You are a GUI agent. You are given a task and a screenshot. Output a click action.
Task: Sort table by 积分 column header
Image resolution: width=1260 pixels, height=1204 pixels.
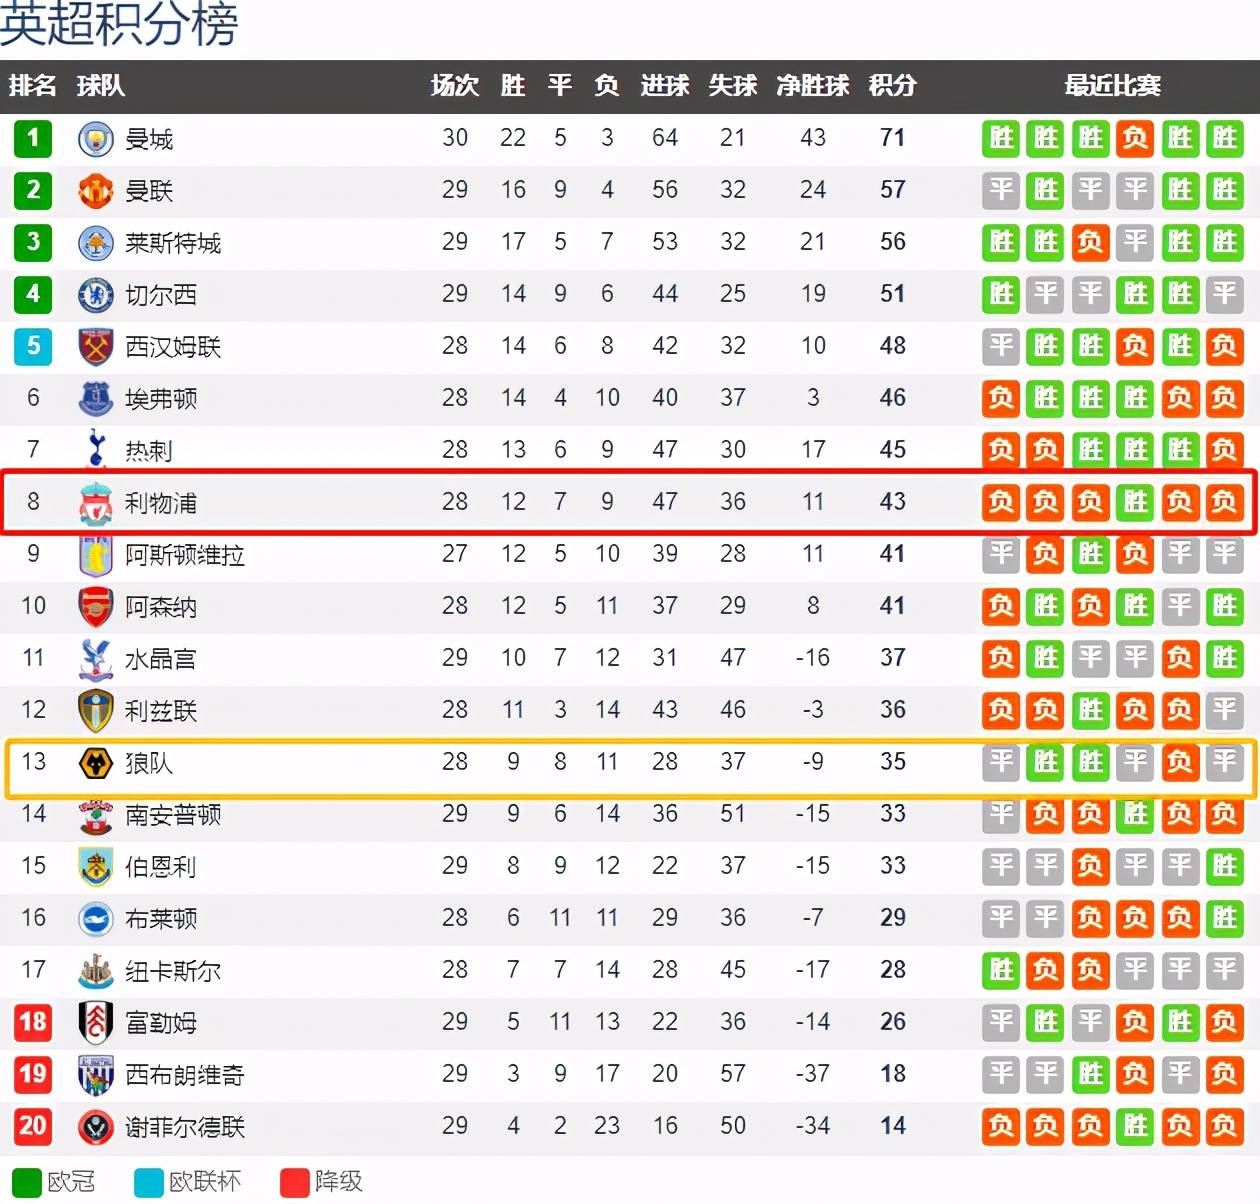tap(892, 86)
